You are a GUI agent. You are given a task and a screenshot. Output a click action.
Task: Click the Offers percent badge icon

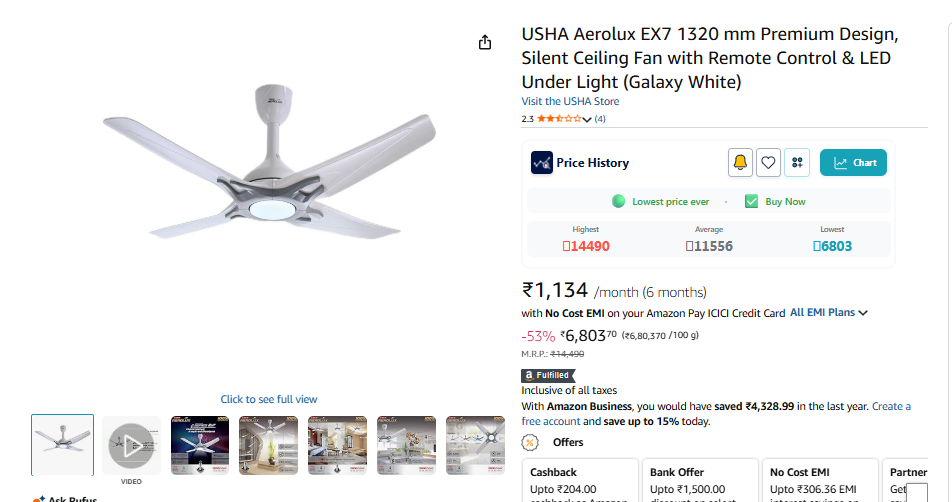(530, 443)
